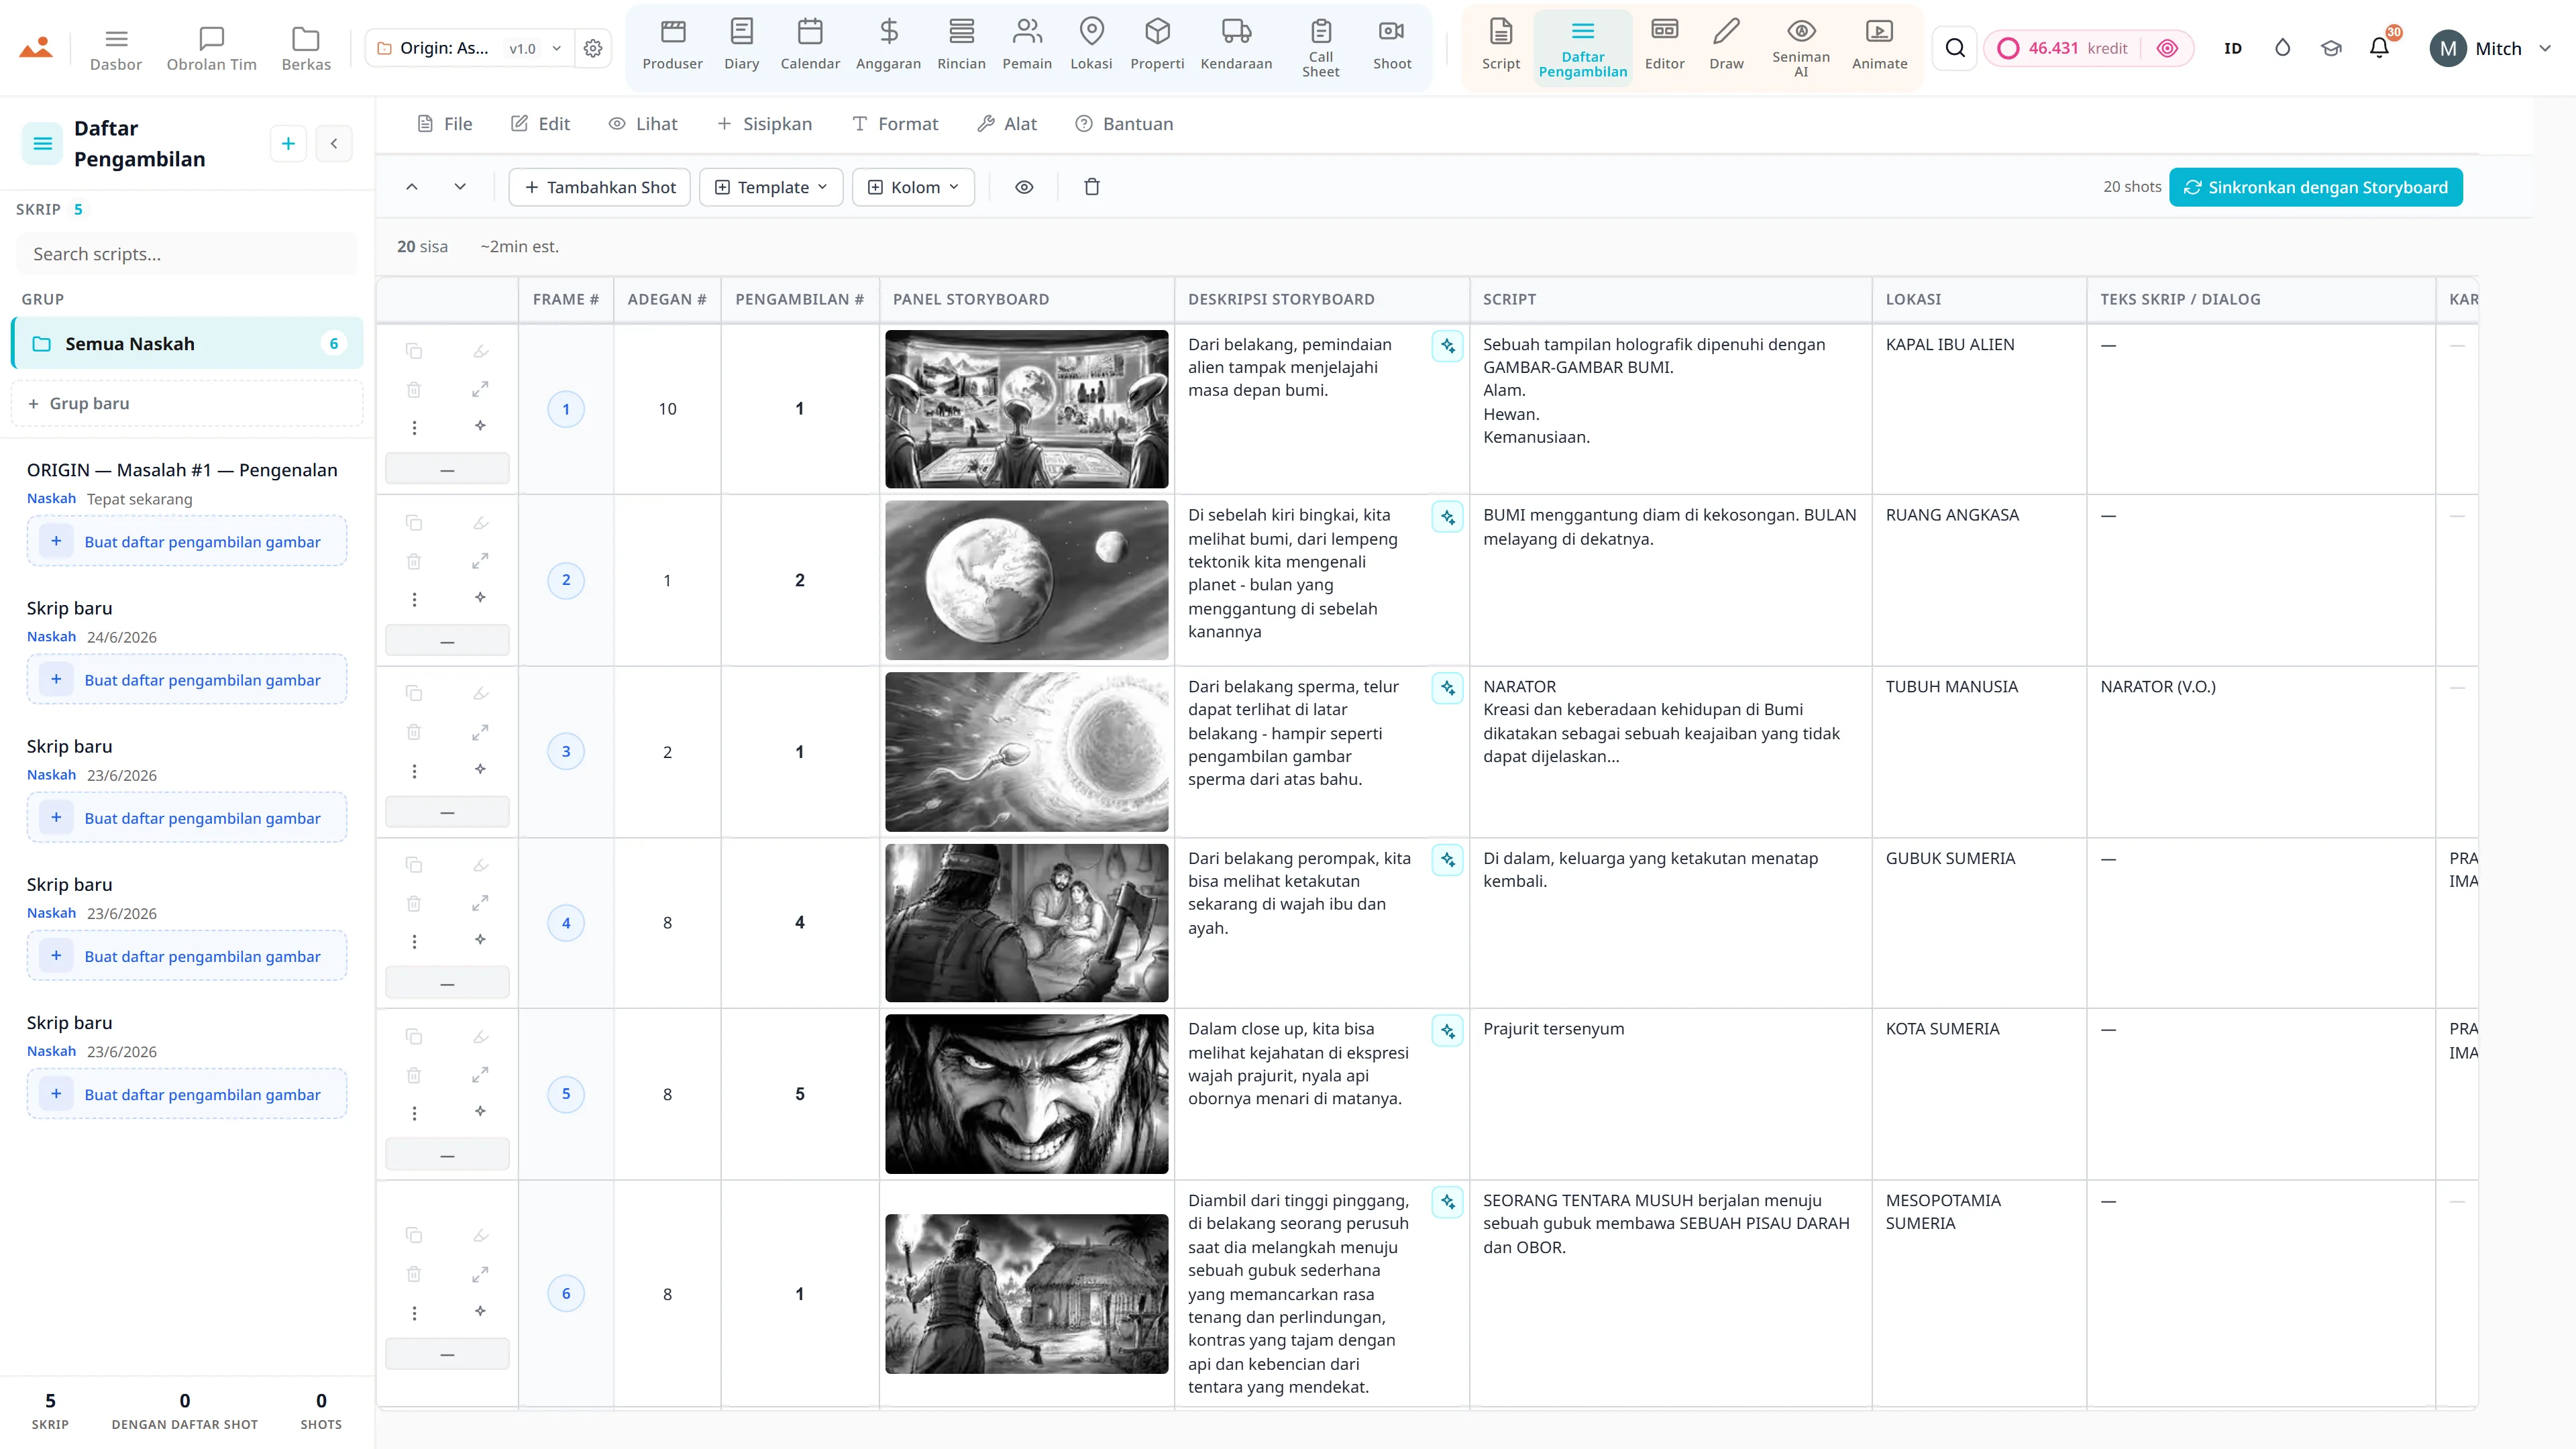Click the Search scripts input field

pyautogui.click(x=187, y=254)
